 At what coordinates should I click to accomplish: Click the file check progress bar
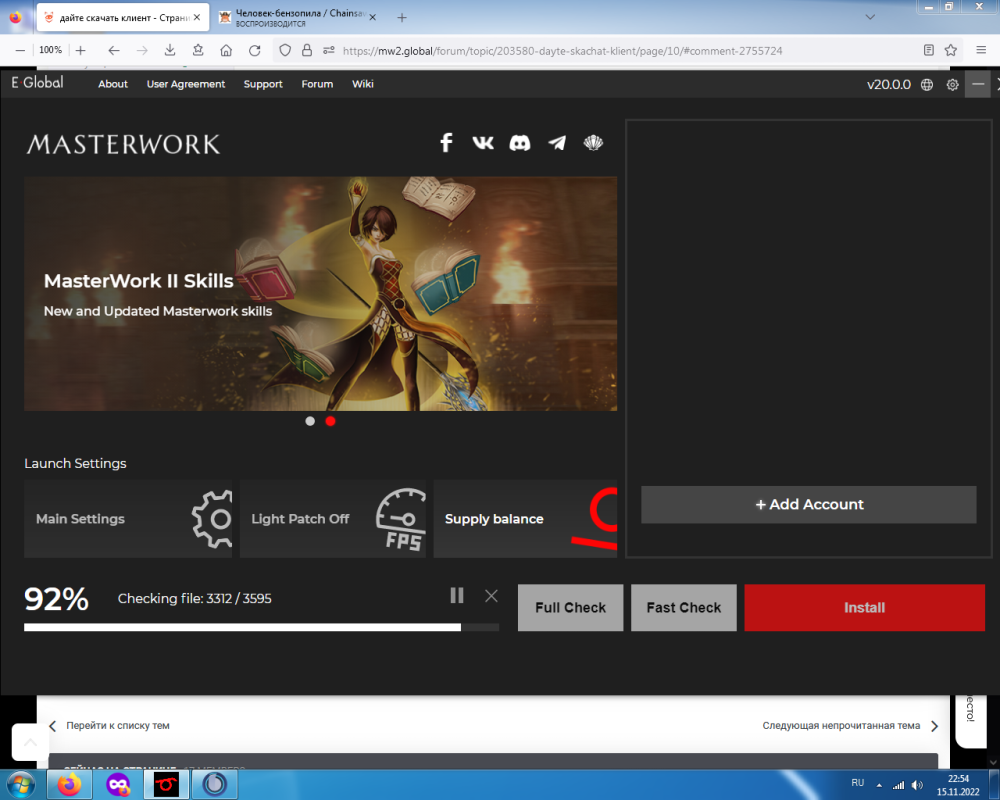(261, 628)
